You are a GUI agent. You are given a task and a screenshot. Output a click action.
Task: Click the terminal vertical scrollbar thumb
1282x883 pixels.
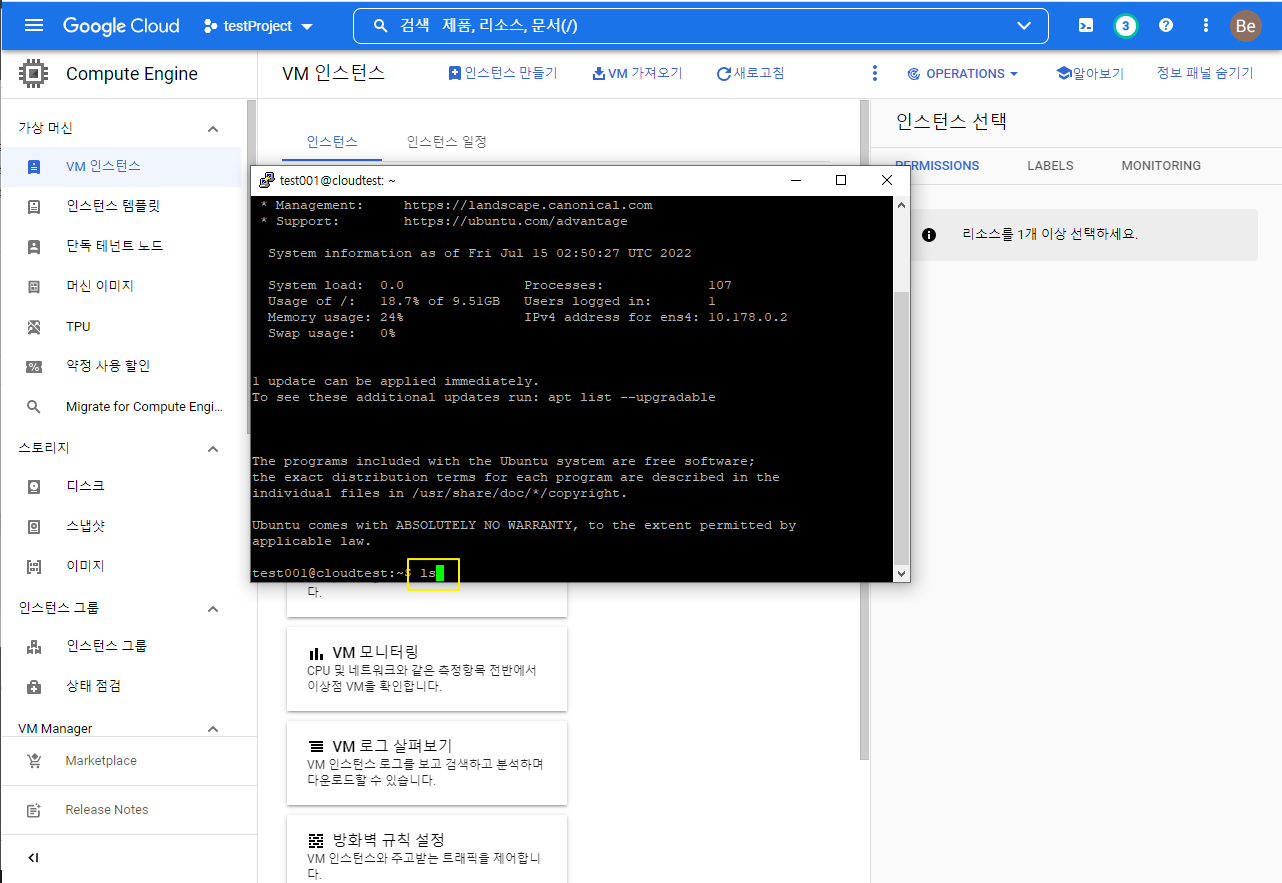coord(902,428)
